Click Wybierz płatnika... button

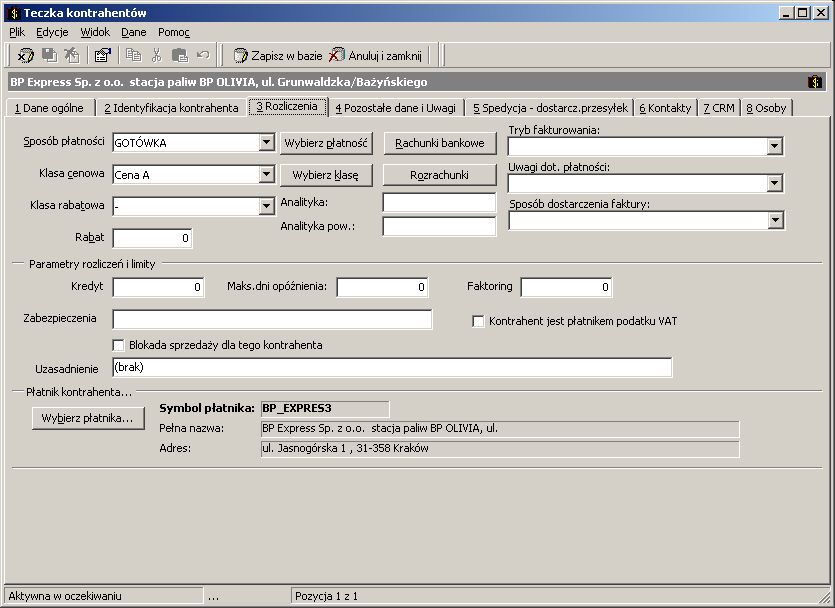tap(88, 418)
